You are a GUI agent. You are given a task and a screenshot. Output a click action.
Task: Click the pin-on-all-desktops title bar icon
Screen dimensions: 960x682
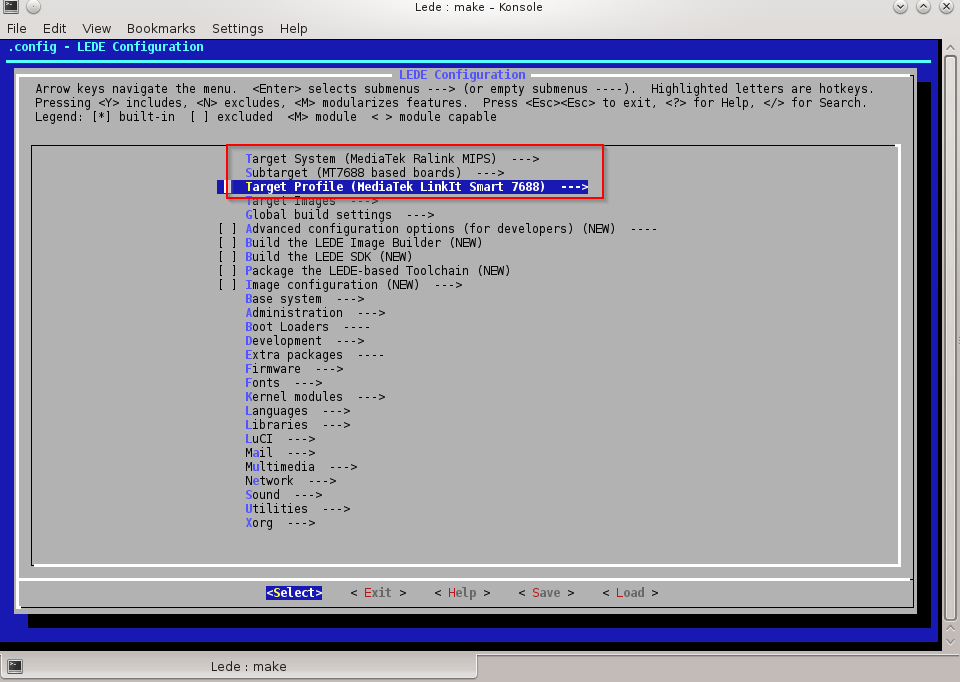coord(32,8)
